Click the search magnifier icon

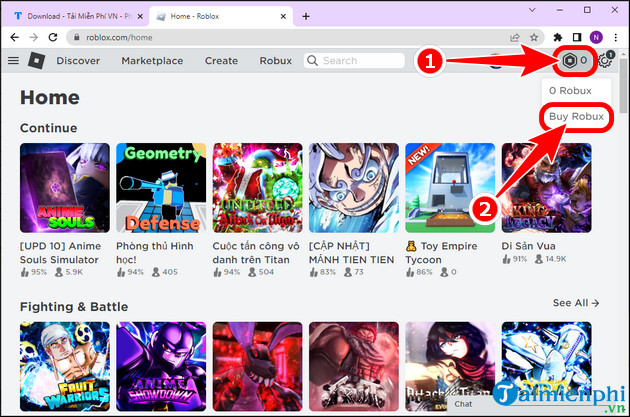point(312,61)
